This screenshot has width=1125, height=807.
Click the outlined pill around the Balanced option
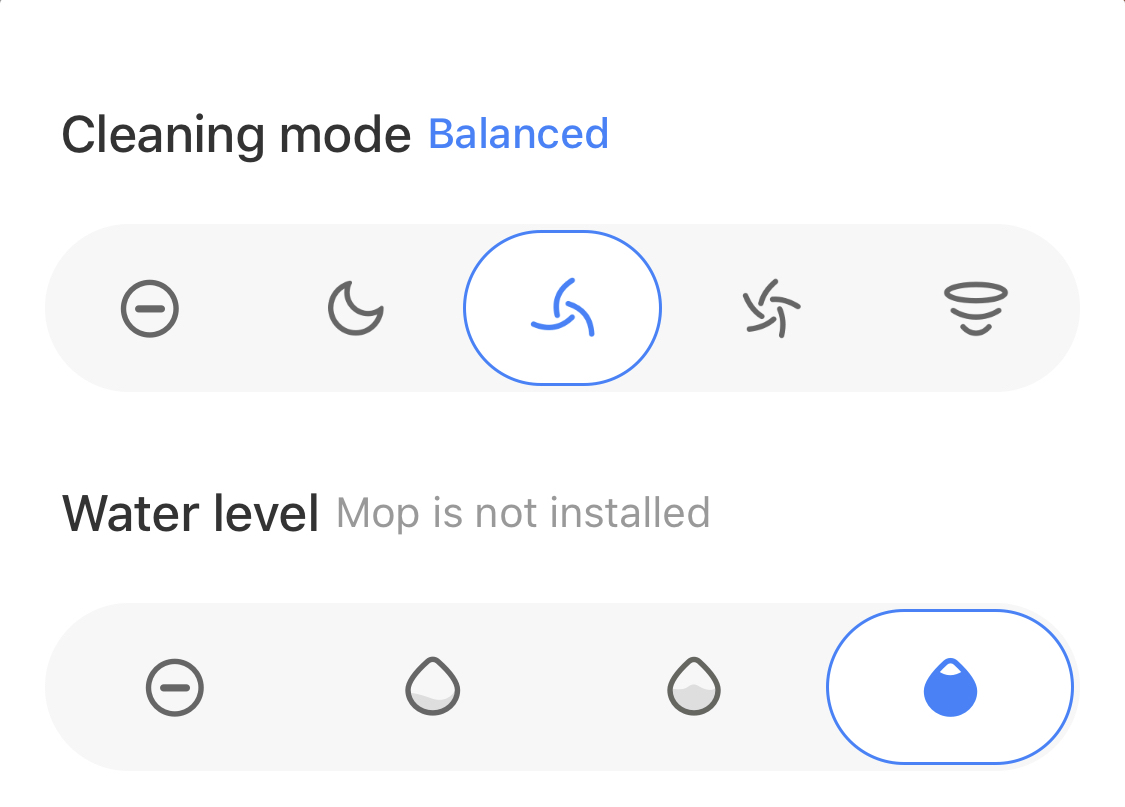point(562,308)
